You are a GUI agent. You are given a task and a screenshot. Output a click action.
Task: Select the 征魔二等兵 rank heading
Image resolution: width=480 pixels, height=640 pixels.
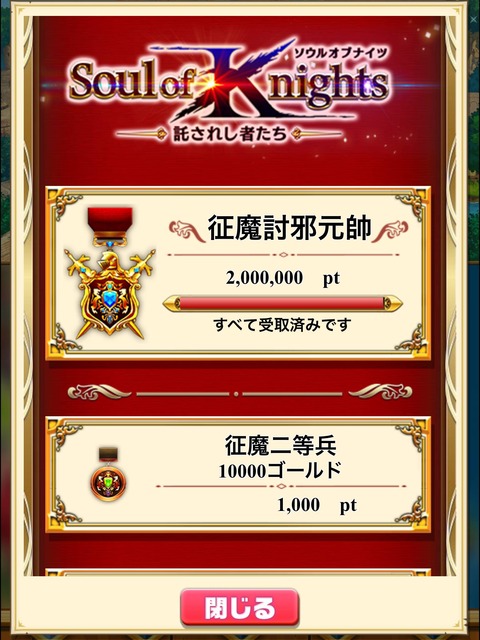click(x=281, y=446)
